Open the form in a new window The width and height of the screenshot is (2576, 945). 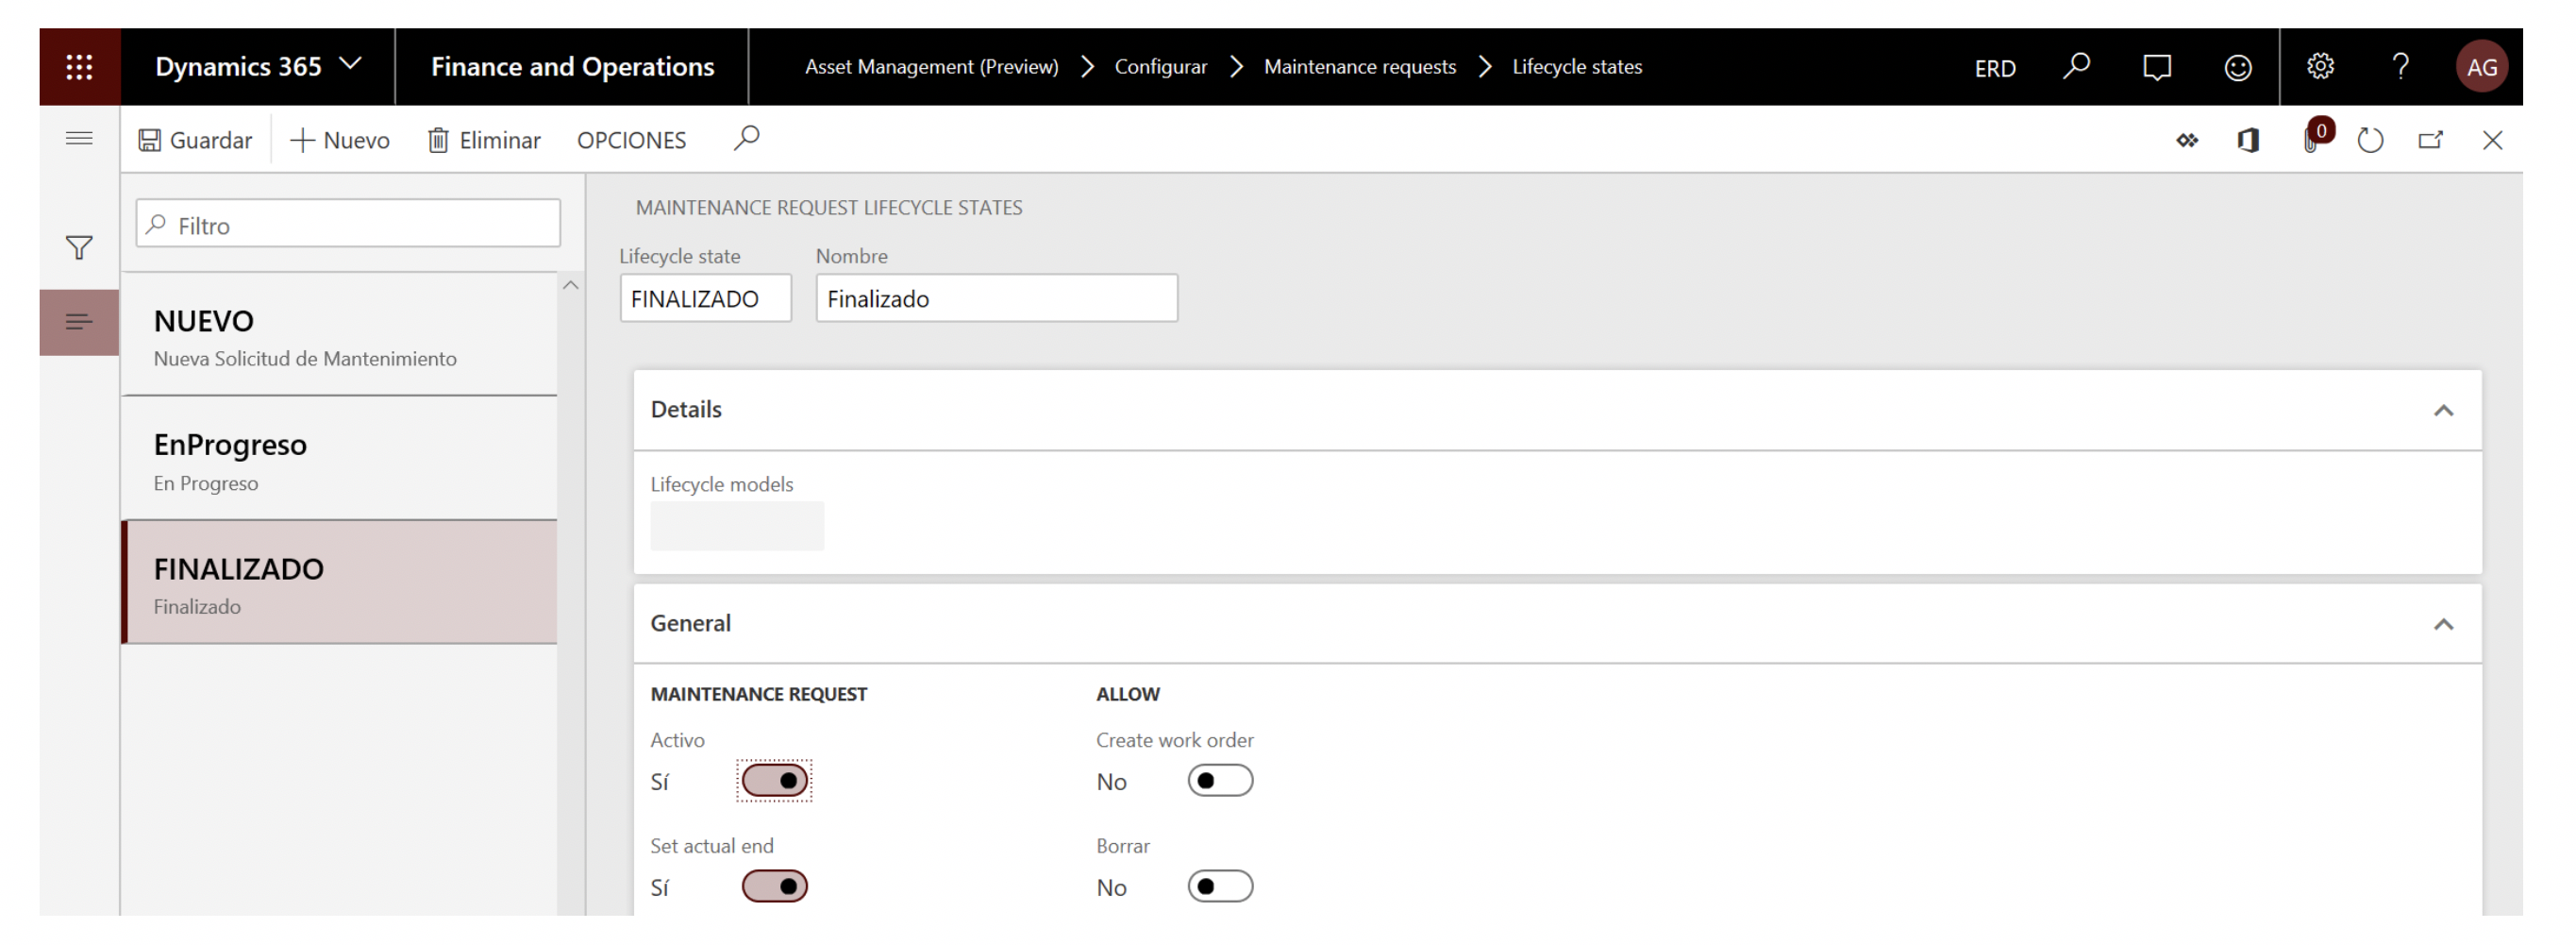[2431, 141]
